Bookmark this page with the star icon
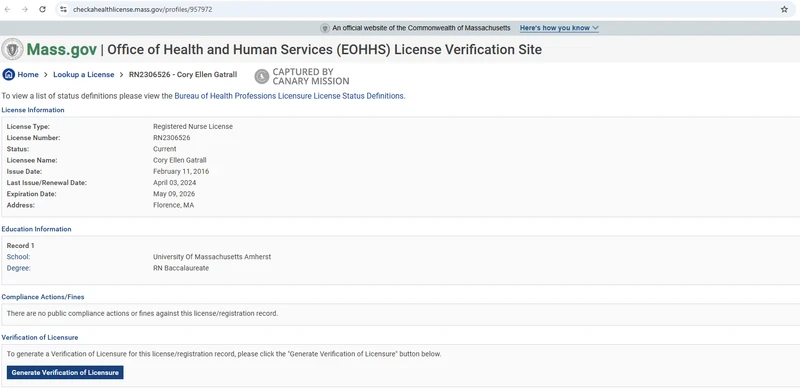 click(x=784, y=9)
